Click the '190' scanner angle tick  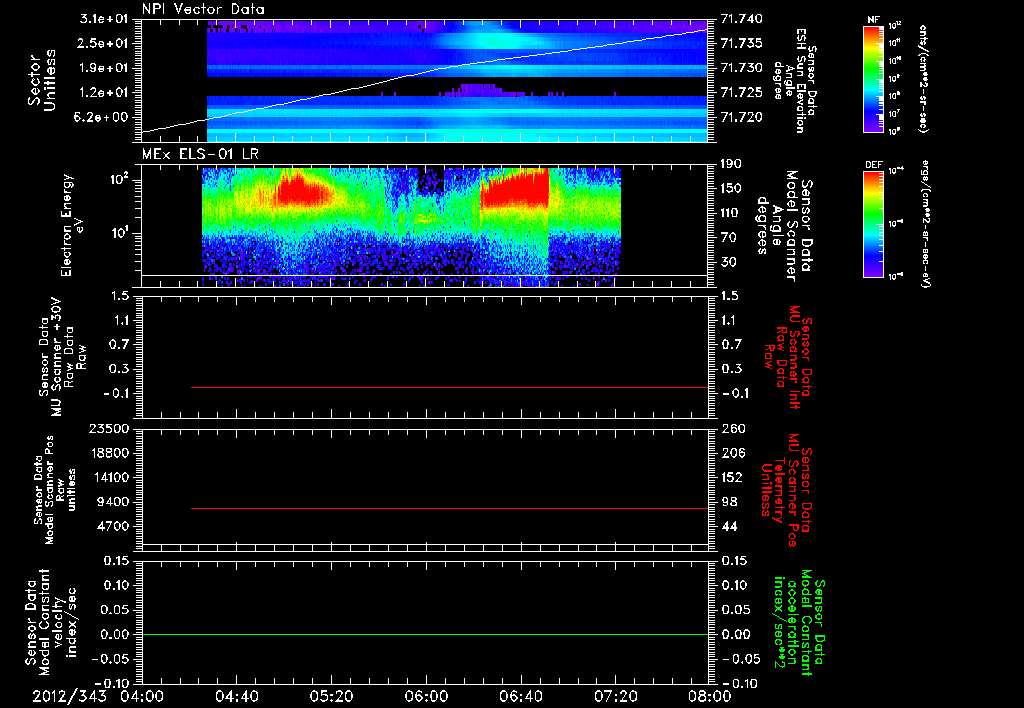point(731,164)
